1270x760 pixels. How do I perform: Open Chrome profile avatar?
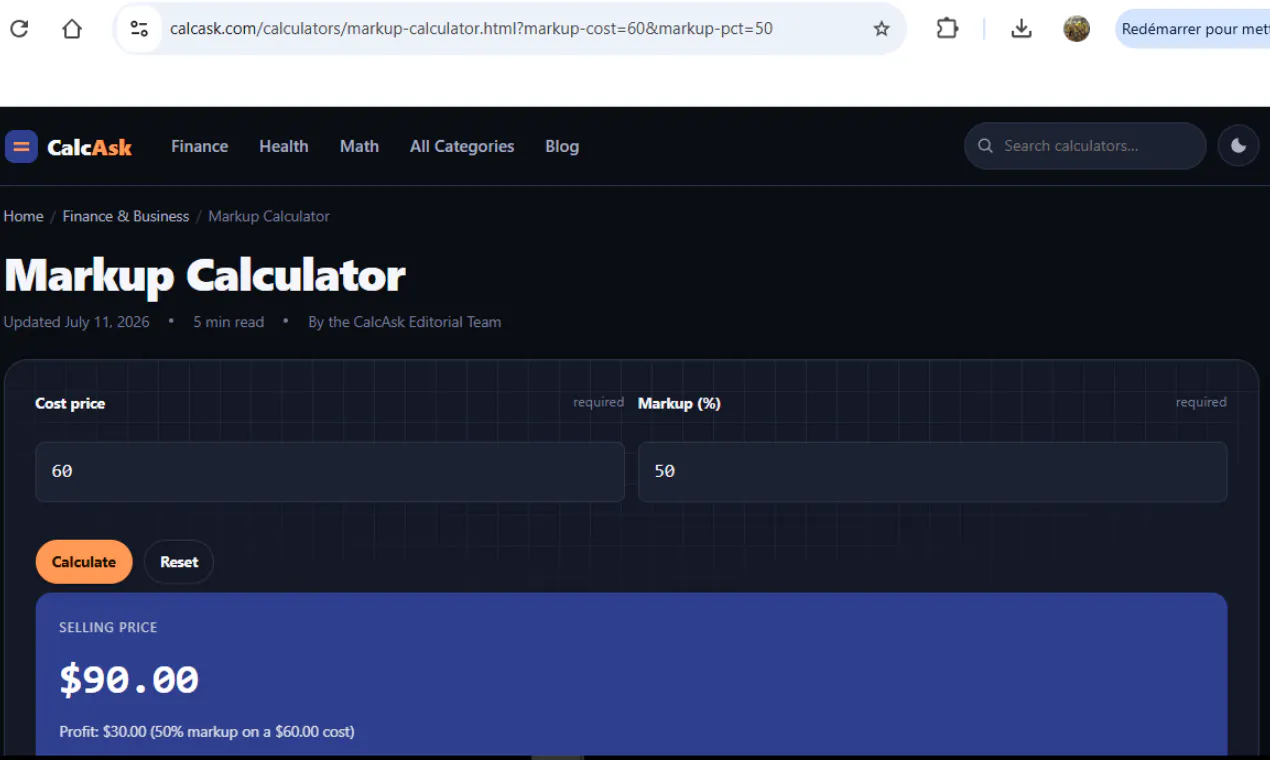[x=1076, y=29]
